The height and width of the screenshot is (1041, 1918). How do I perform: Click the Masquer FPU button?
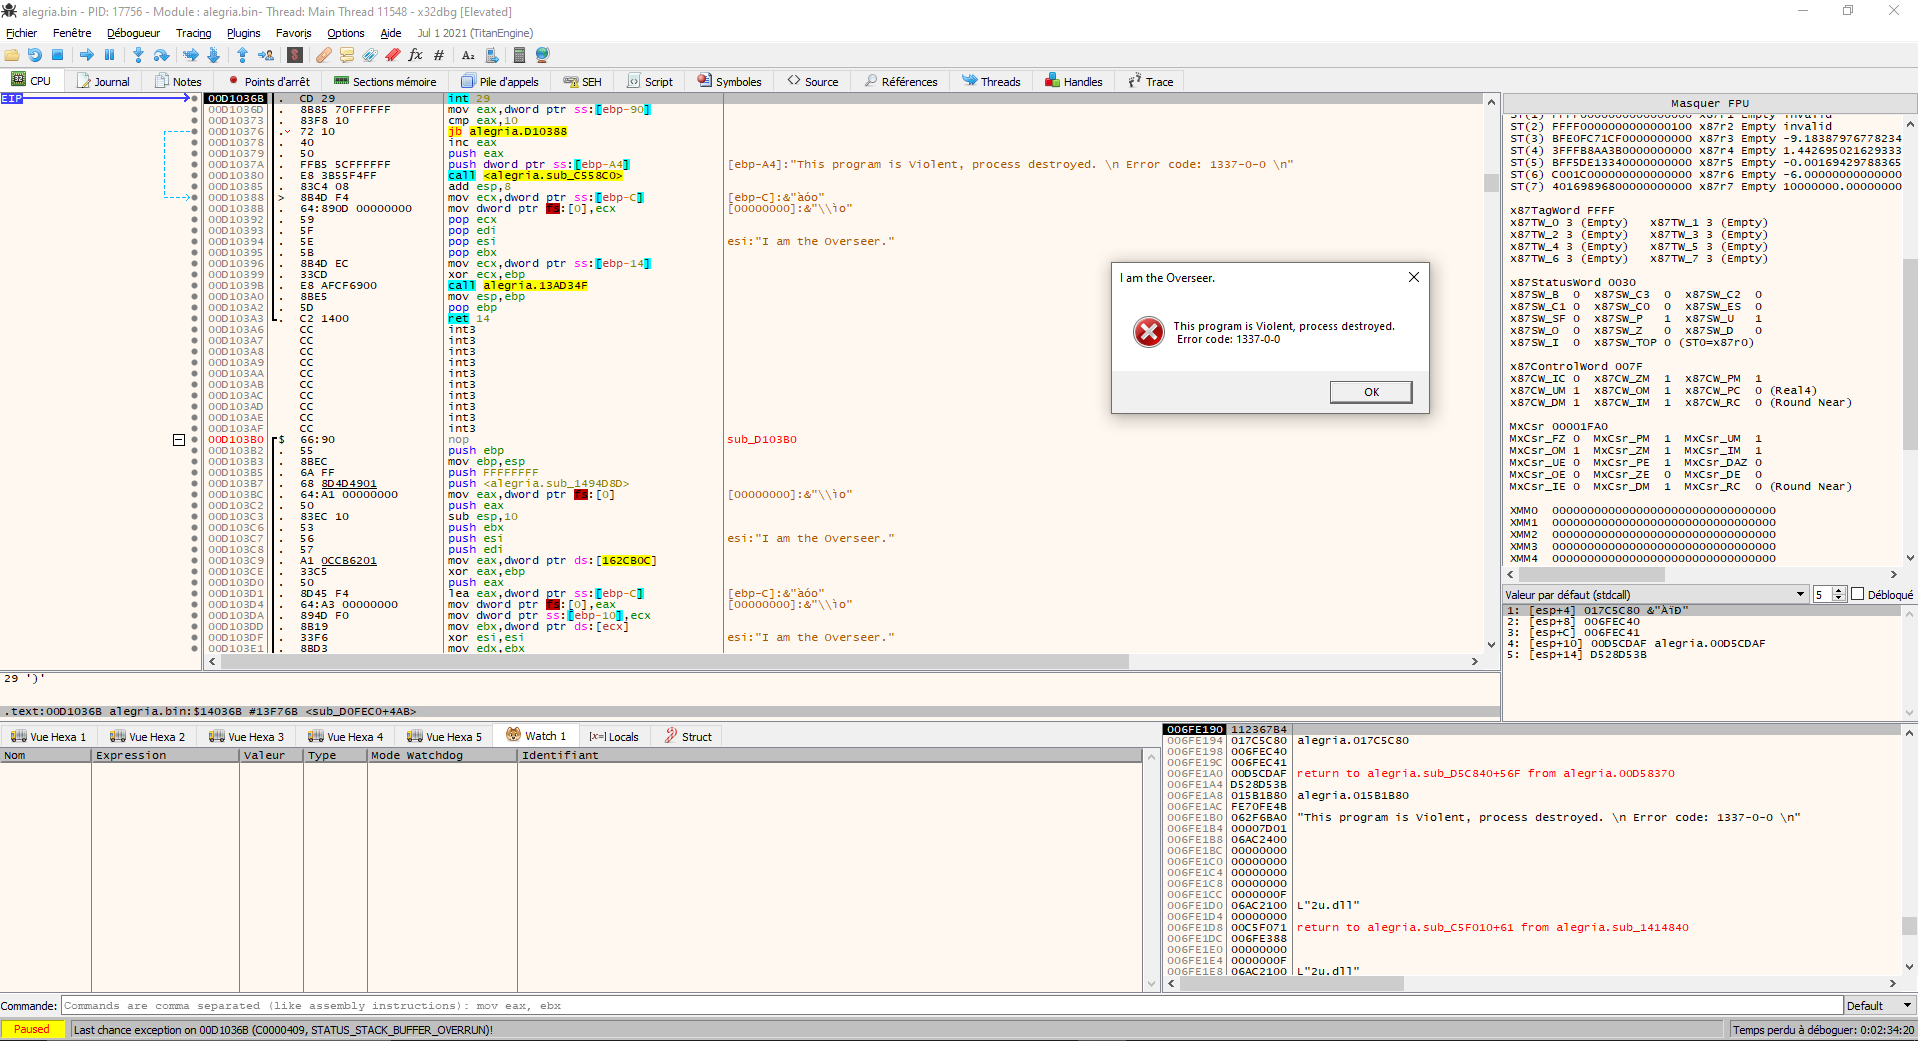pyautogui.click(x=1710, y=103)
